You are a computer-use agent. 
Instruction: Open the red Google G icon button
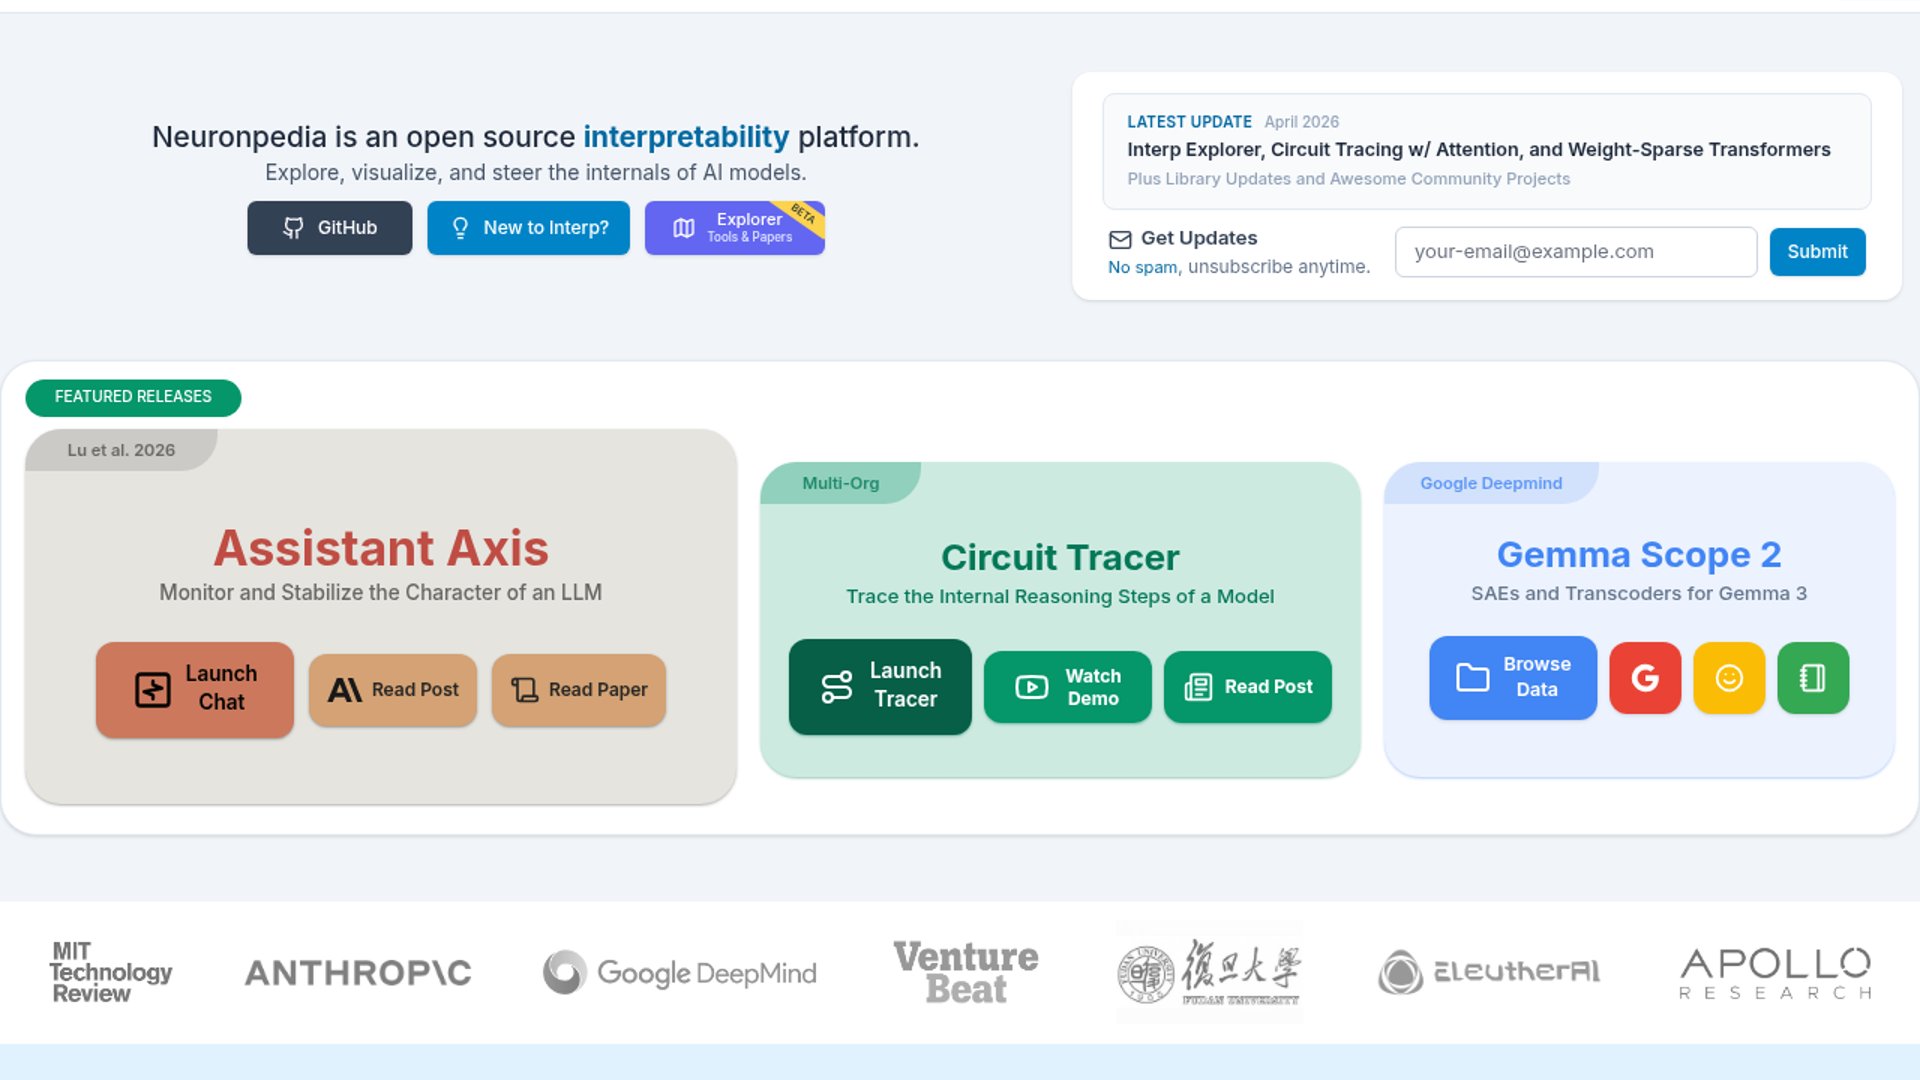1645,678
